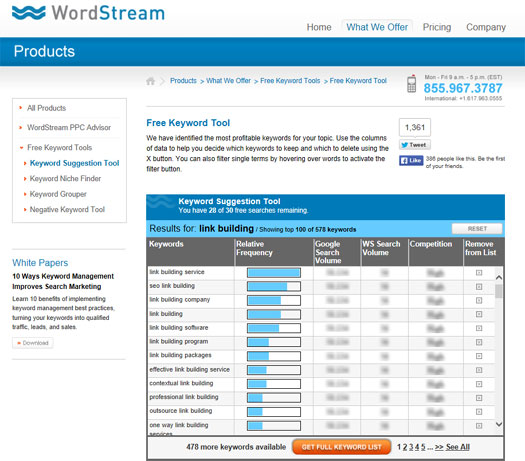Click the Relative Frequency column header
Image resolution: width=525 pixels, height=461 pixels.
click(x=274, y=252)
